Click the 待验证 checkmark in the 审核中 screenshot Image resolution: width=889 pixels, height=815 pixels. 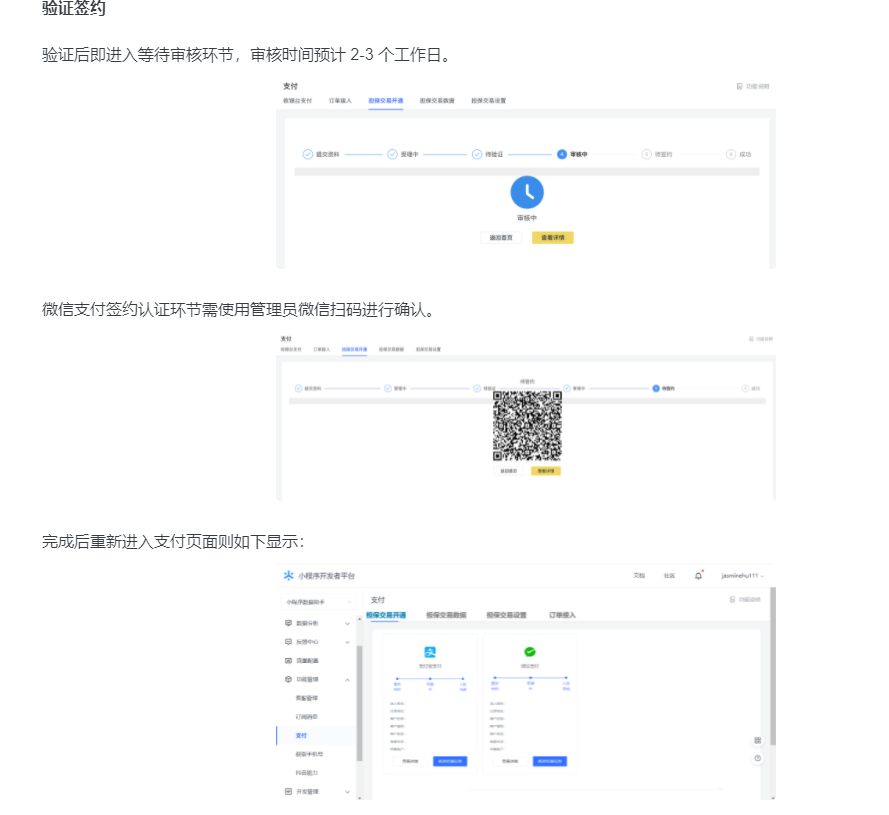[477, 154]
